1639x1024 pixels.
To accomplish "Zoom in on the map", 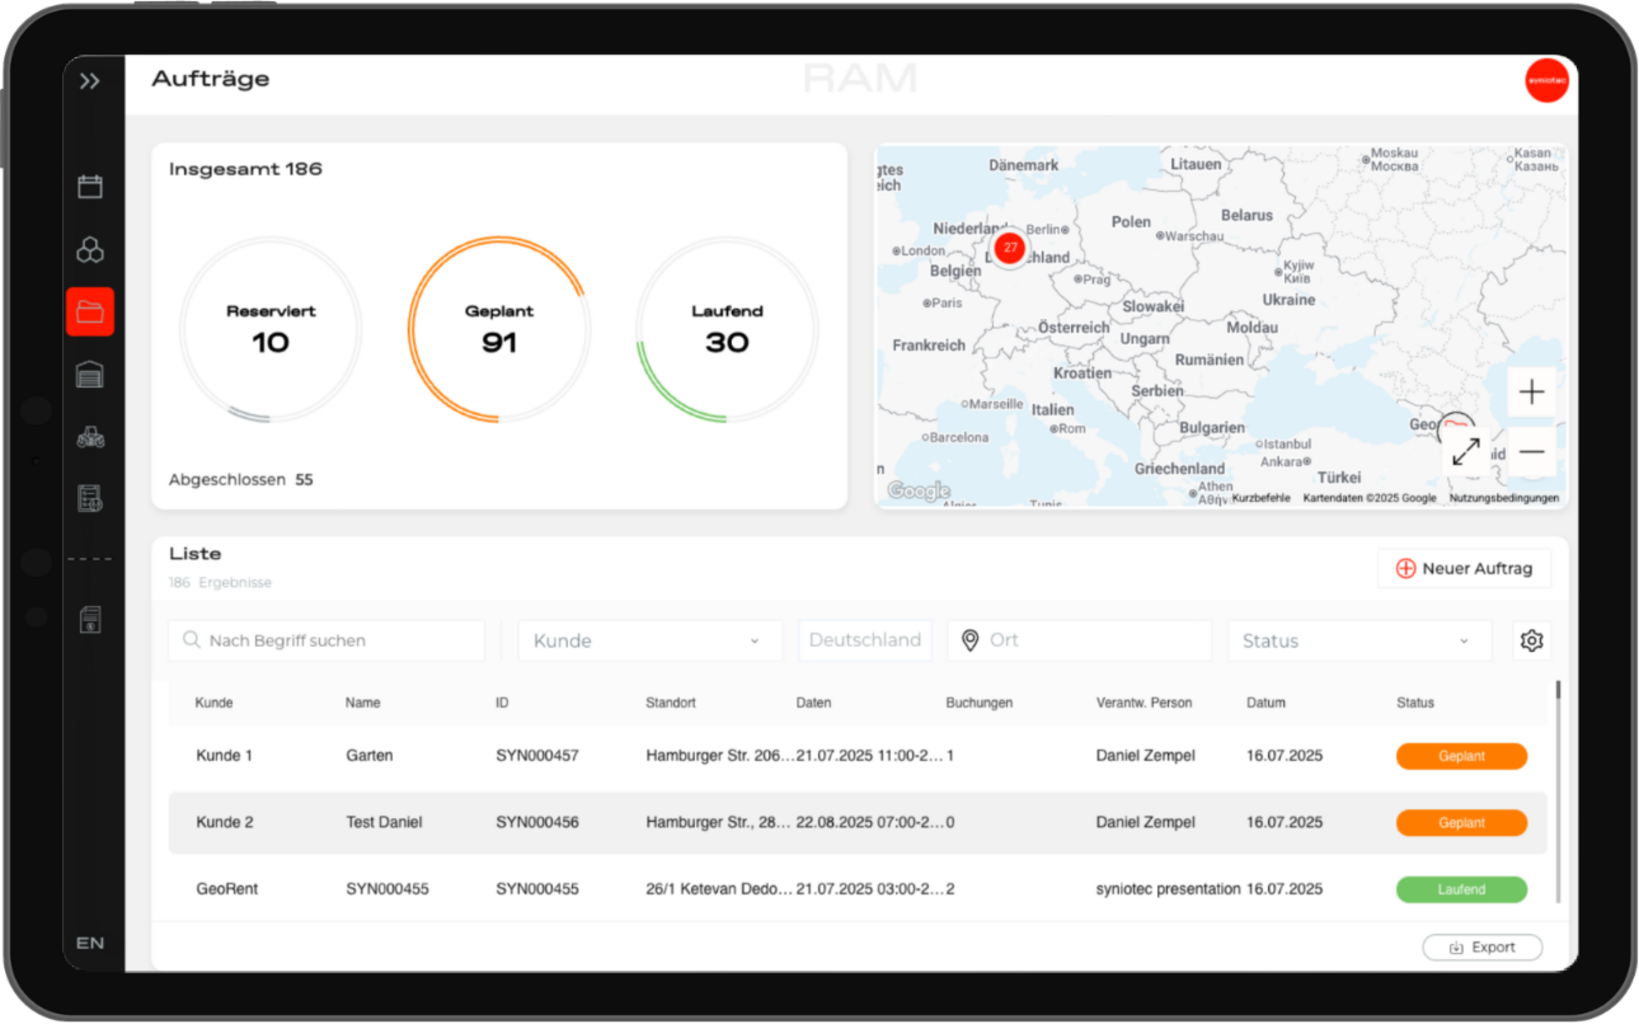I will click(1531, 392).
